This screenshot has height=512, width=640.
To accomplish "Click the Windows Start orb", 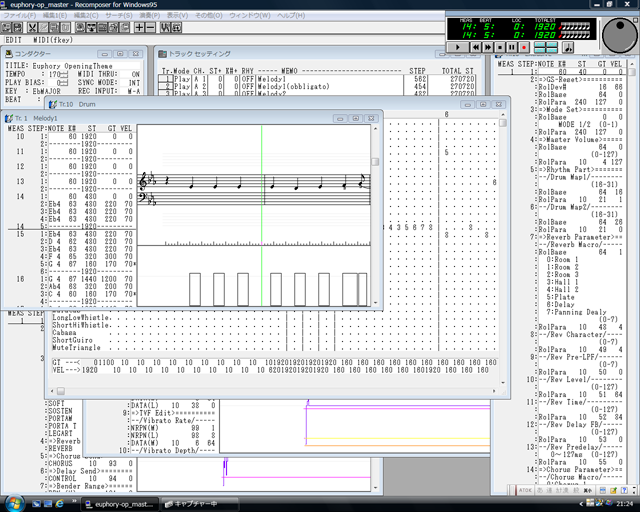I will coord(13,502).
